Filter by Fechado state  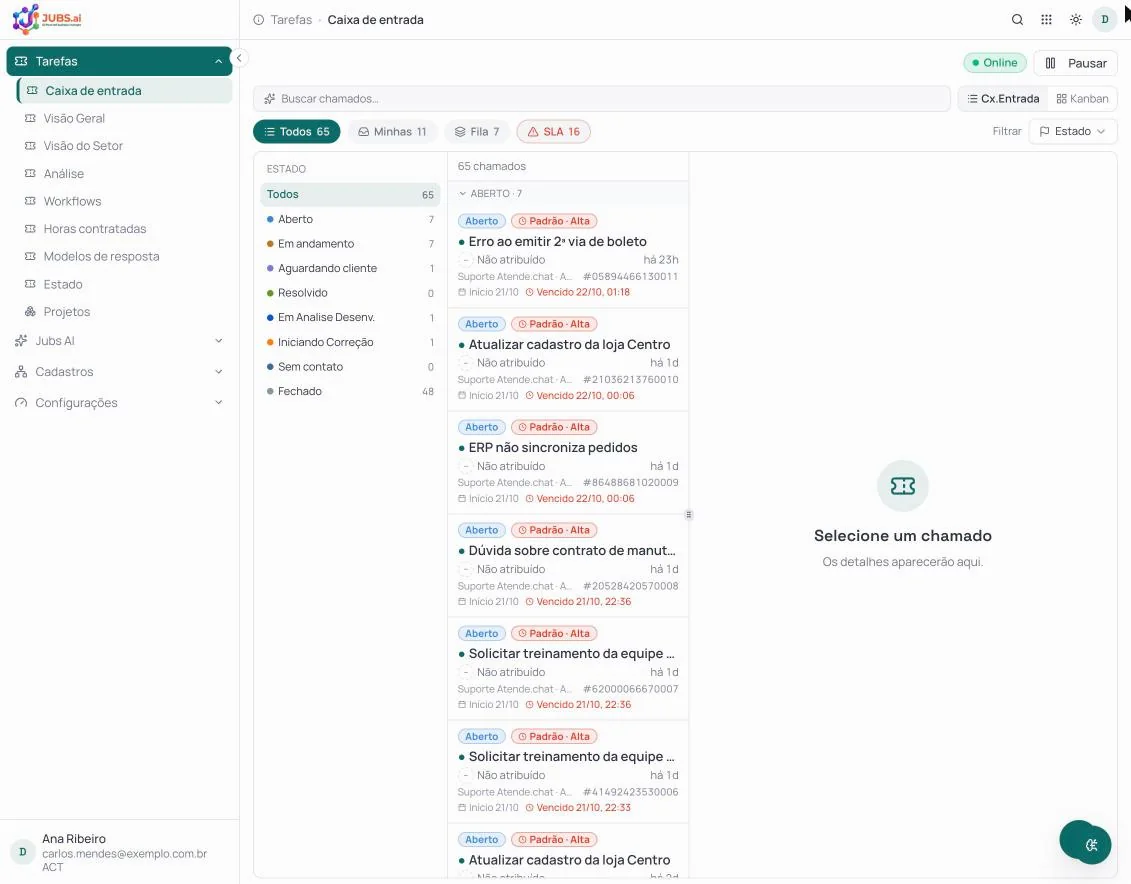350,391
